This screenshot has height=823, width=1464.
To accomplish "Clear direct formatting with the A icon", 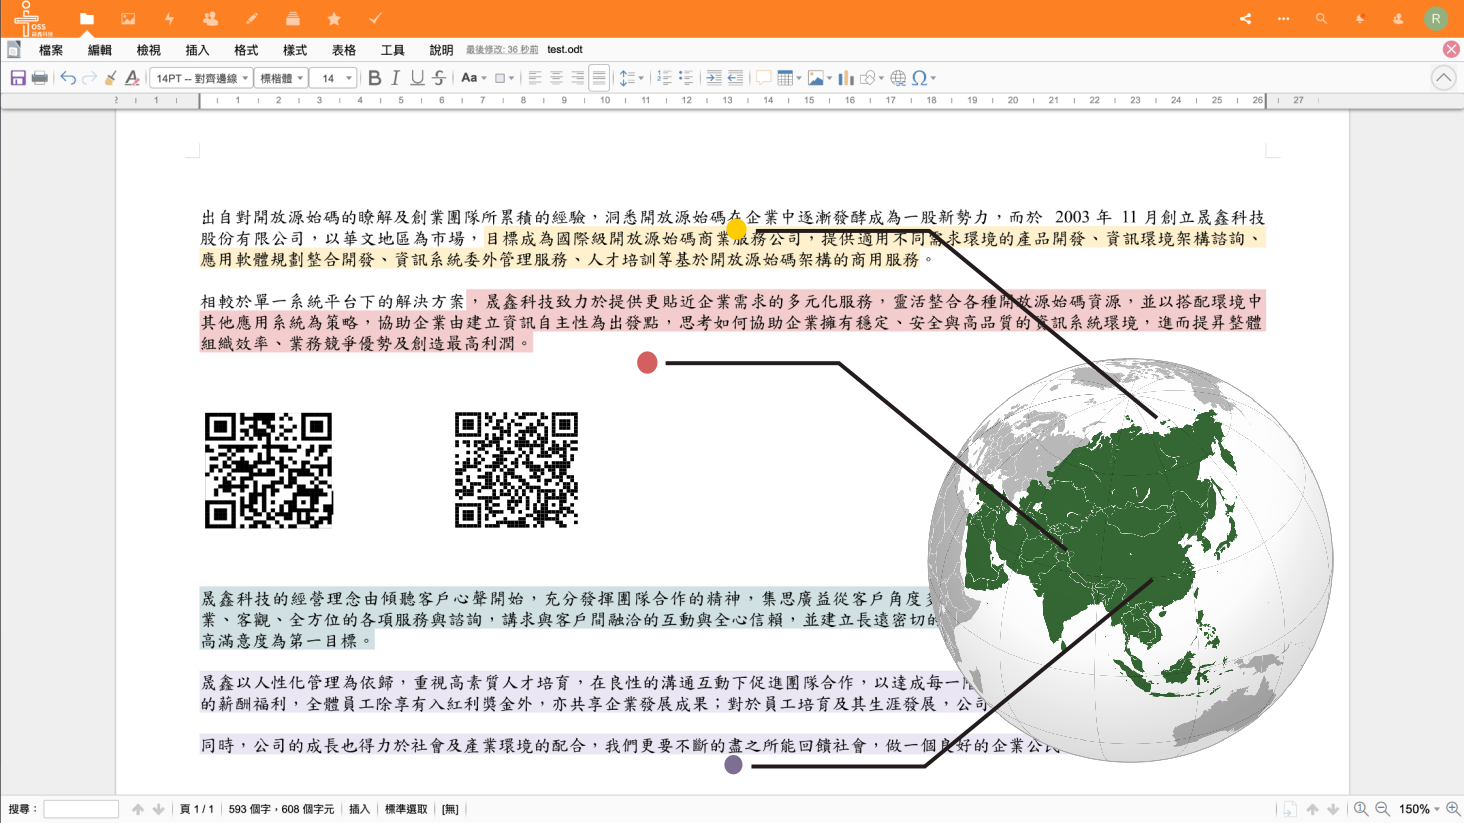I will point(132,78).
